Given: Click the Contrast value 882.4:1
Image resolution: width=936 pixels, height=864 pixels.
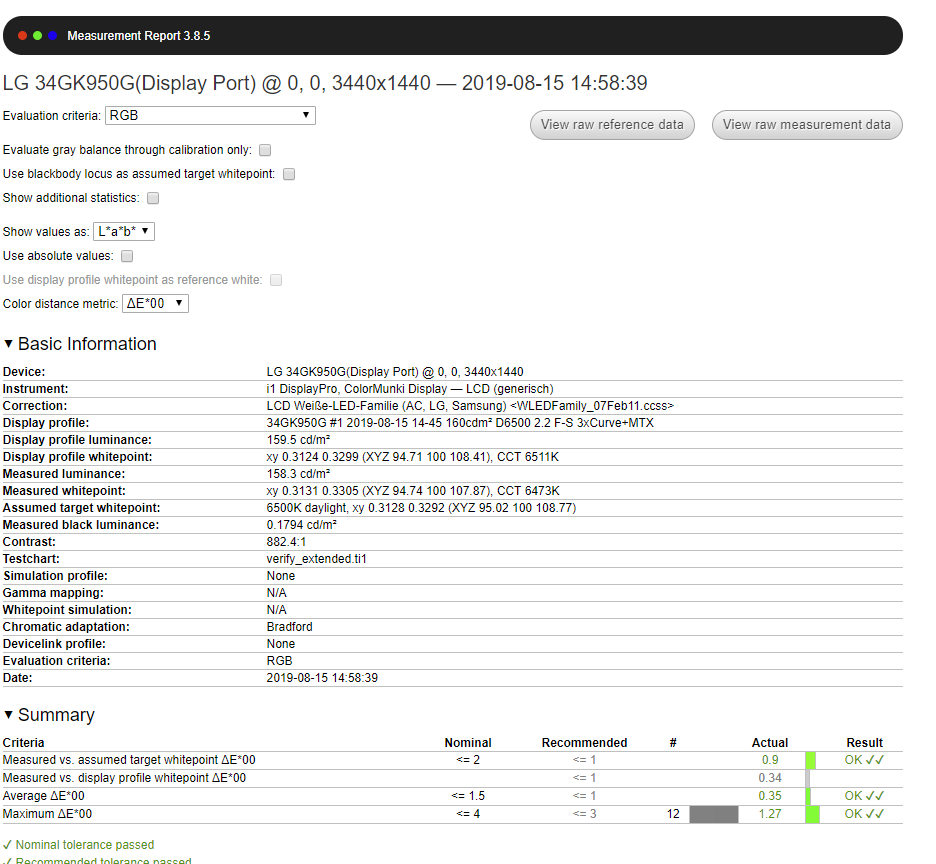Looking at the screenshot, I should coord(286,542).
